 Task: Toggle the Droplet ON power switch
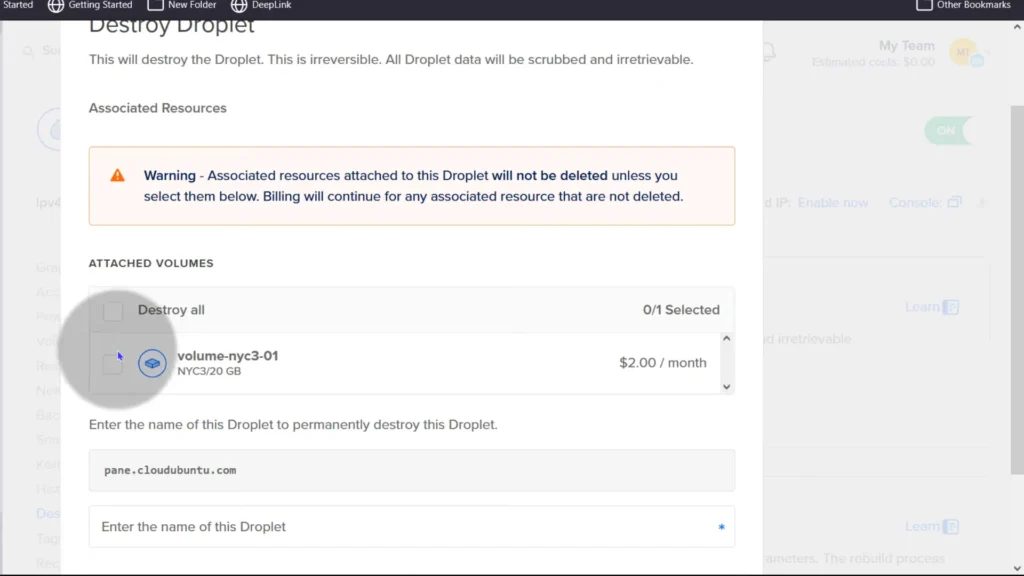click(x=946, y=131)
